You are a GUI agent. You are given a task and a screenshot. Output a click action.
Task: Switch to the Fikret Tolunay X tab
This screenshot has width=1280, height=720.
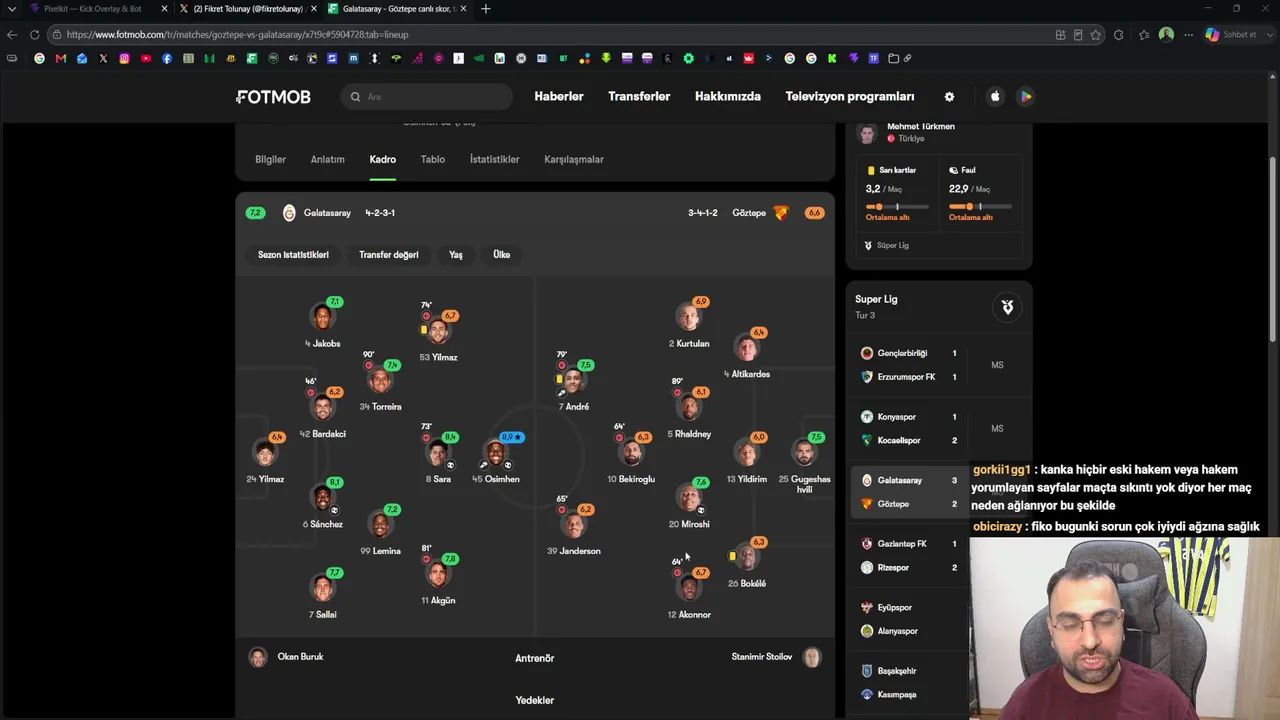tap(247, 9)
